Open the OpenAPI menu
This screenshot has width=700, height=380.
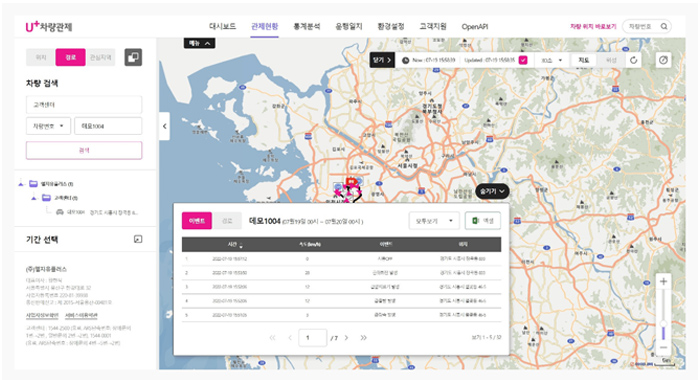475,27
